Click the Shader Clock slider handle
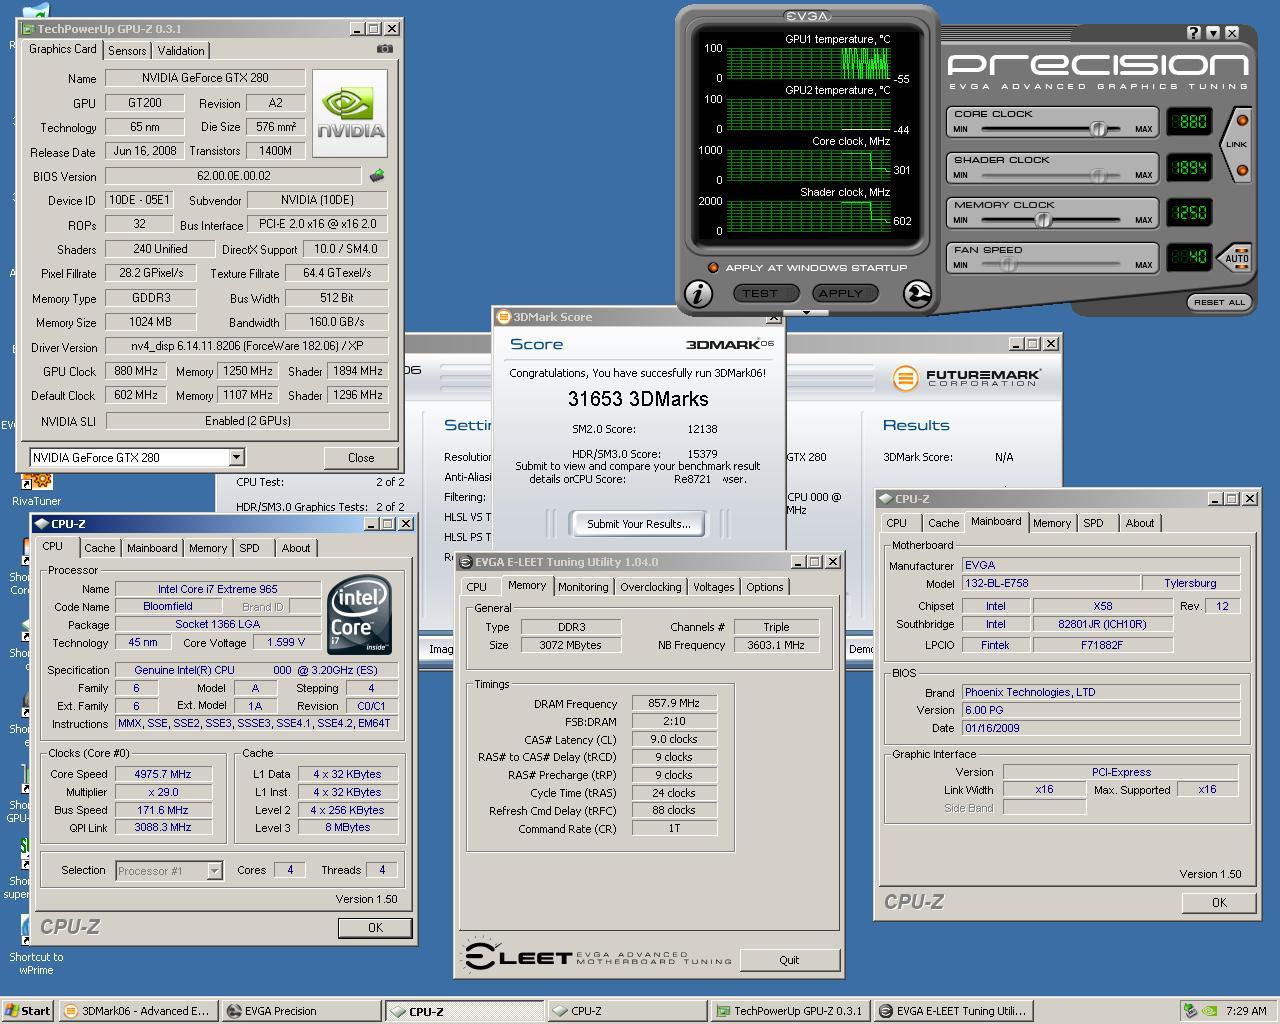The width and height of the screenshot is (1280, 1024). [x=1098, y=175]
